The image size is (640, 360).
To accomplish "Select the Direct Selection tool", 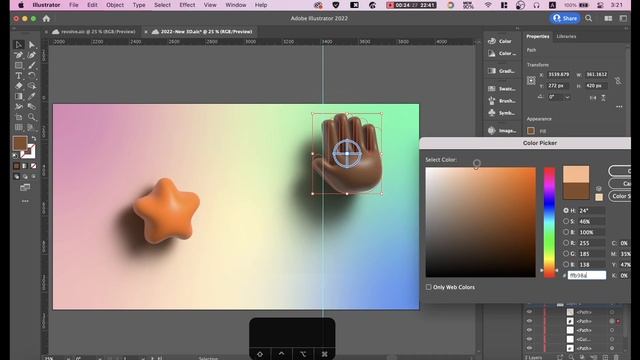I will point(32,44).
